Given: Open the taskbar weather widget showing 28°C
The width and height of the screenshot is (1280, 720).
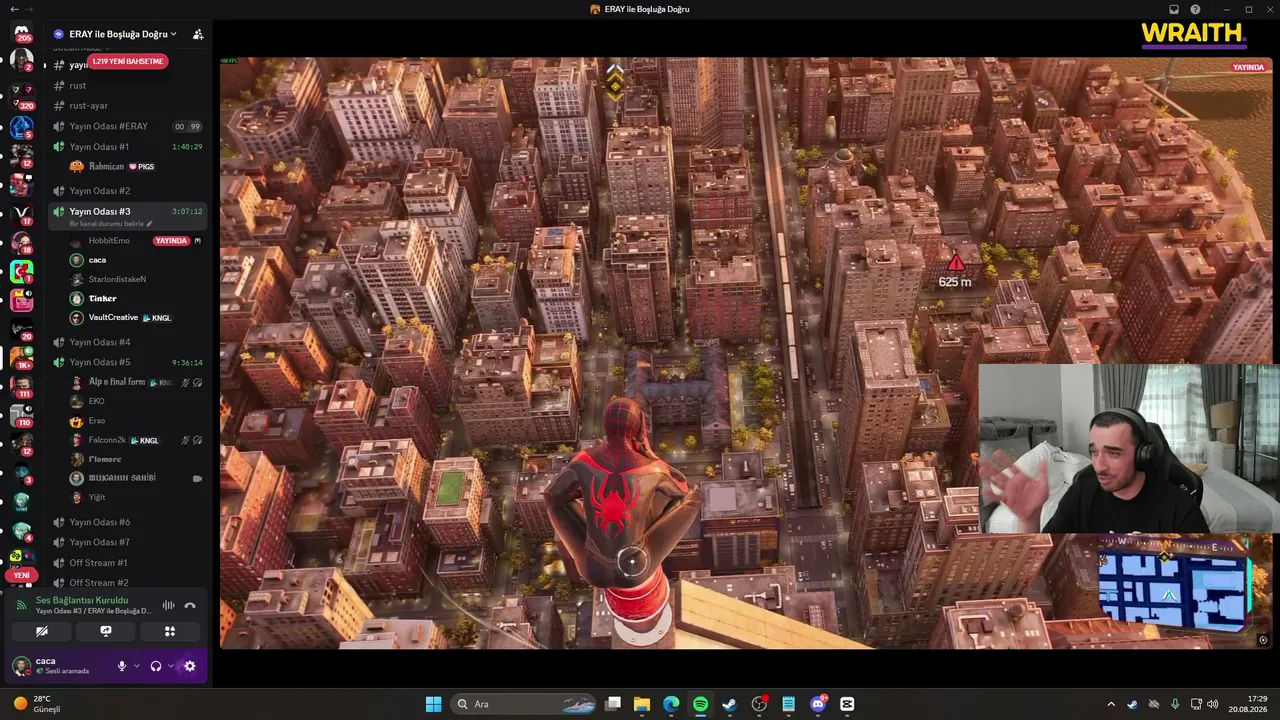Looking at the screenshot, I should [38, 704].
